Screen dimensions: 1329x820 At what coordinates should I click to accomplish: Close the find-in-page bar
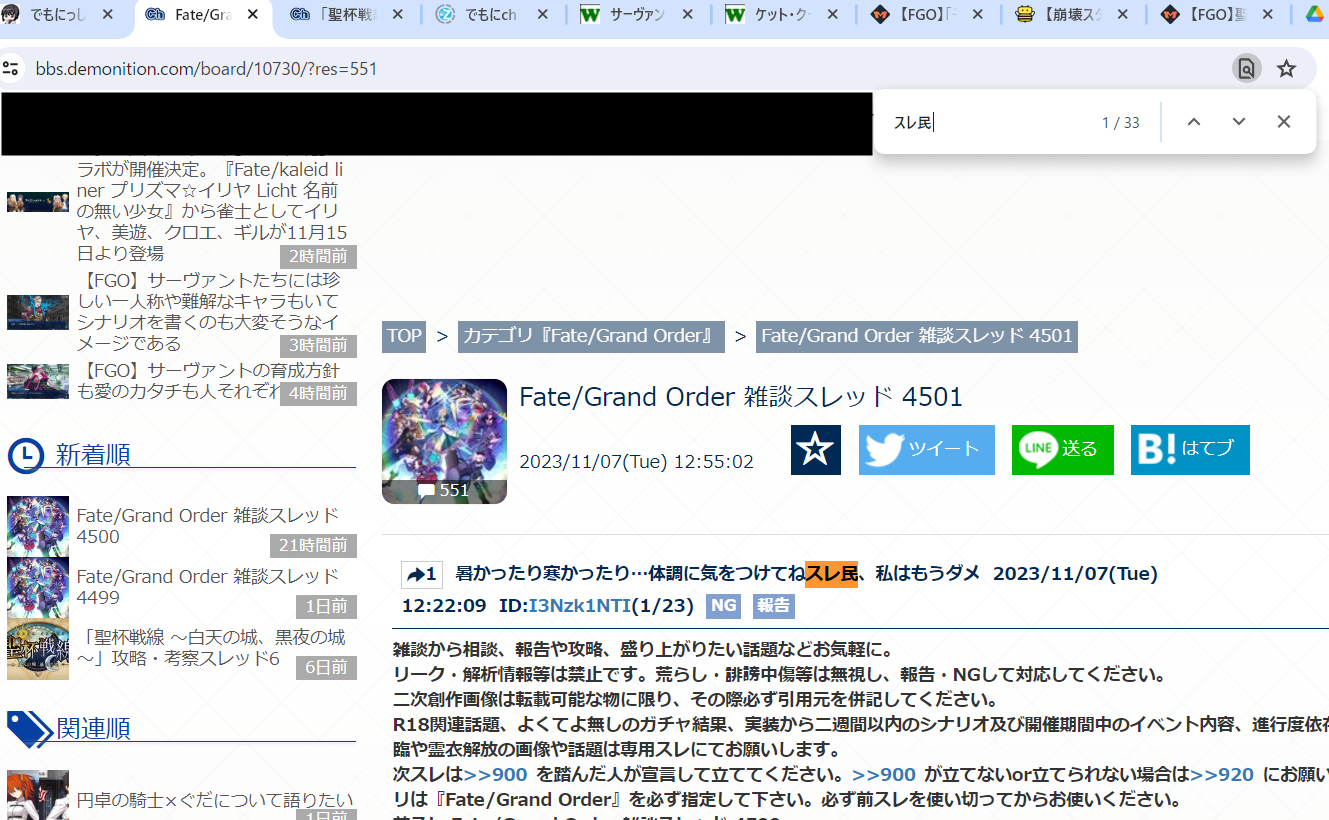point(1284,122)
